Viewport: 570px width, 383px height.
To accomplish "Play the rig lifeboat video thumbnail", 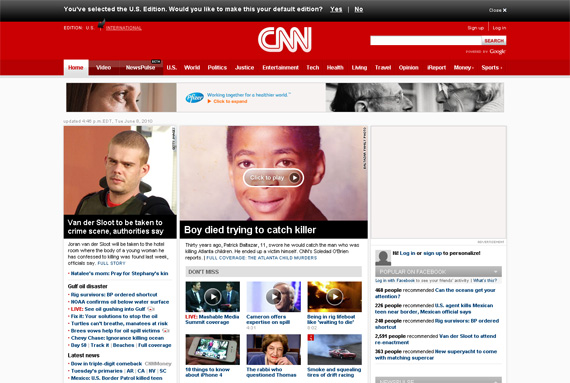I will click(x=334, y=297).
